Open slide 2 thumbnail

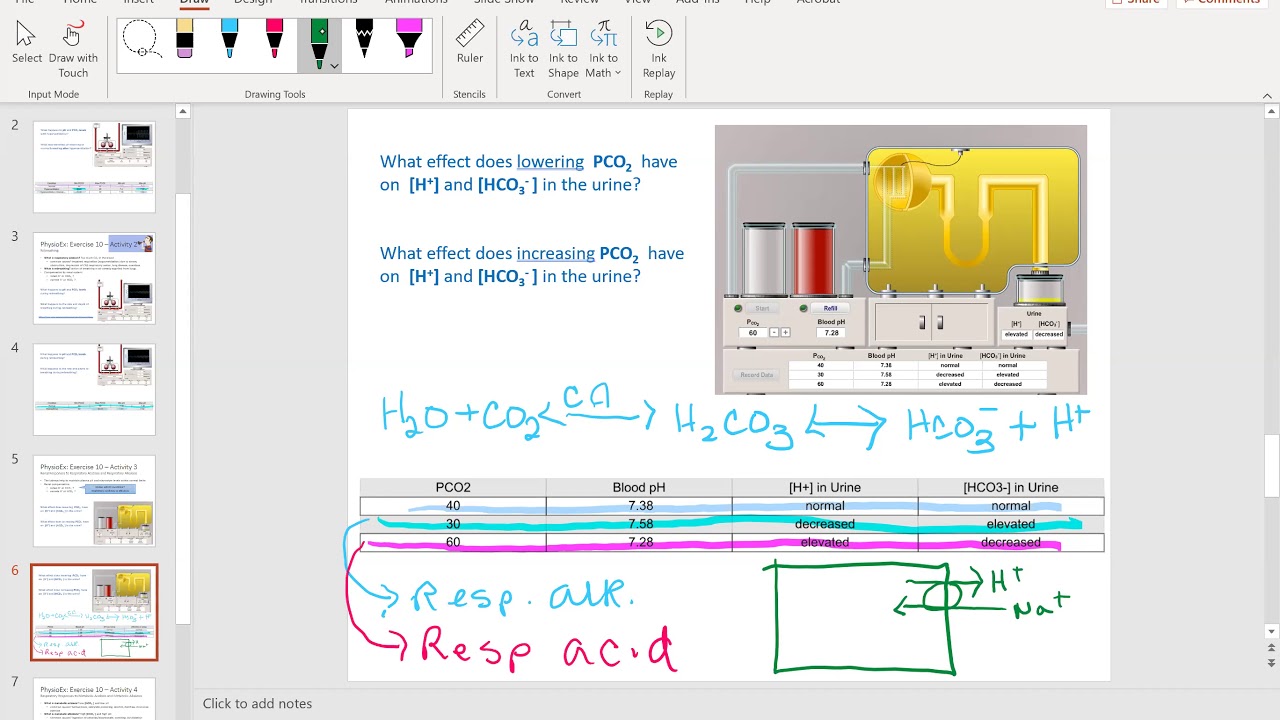(94, 166)
